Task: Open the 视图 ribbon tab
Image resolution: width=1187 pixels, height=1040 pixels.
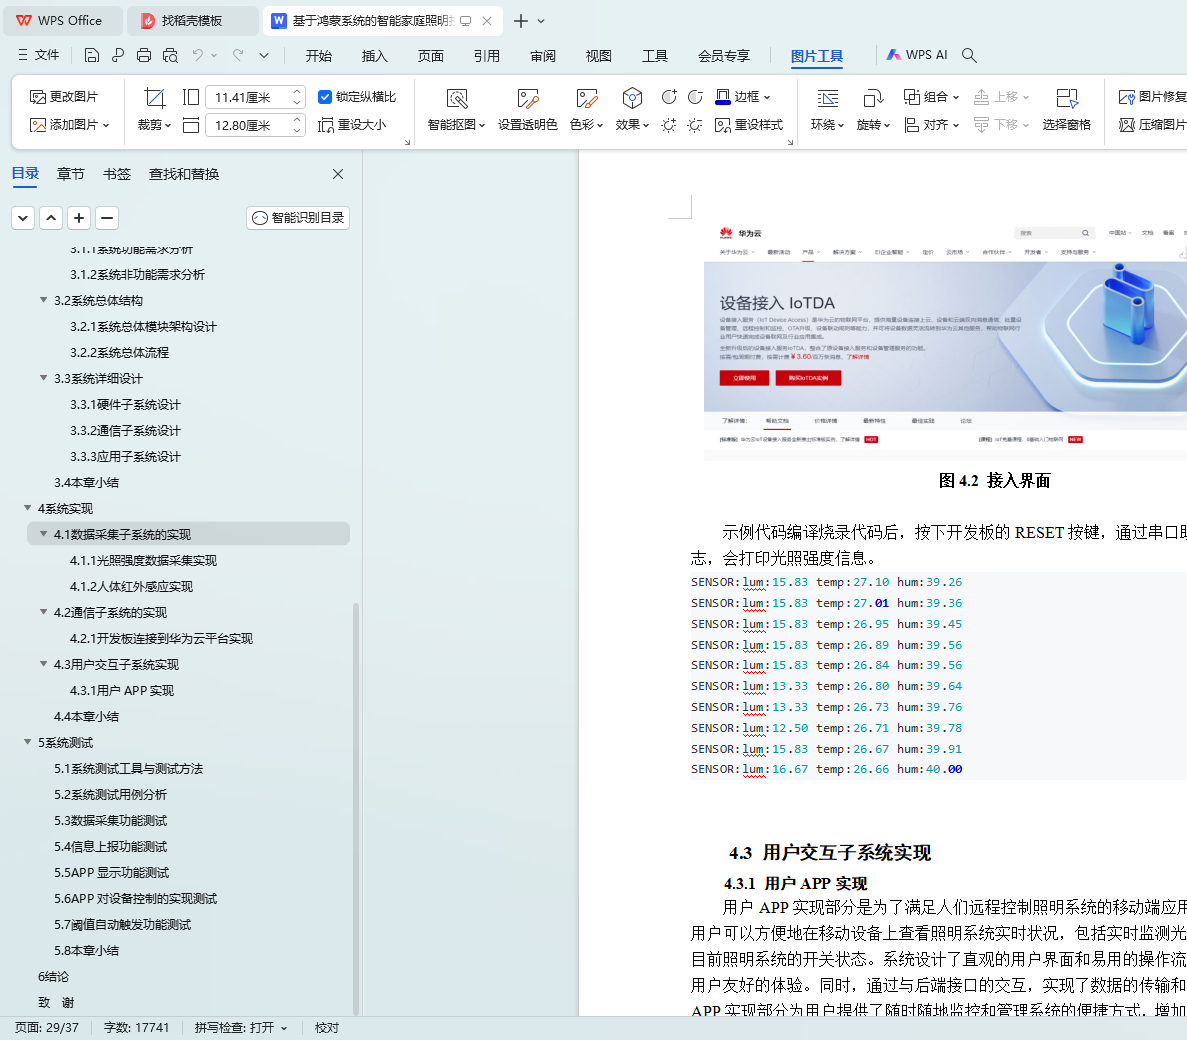Action: (x=599, y=55)
